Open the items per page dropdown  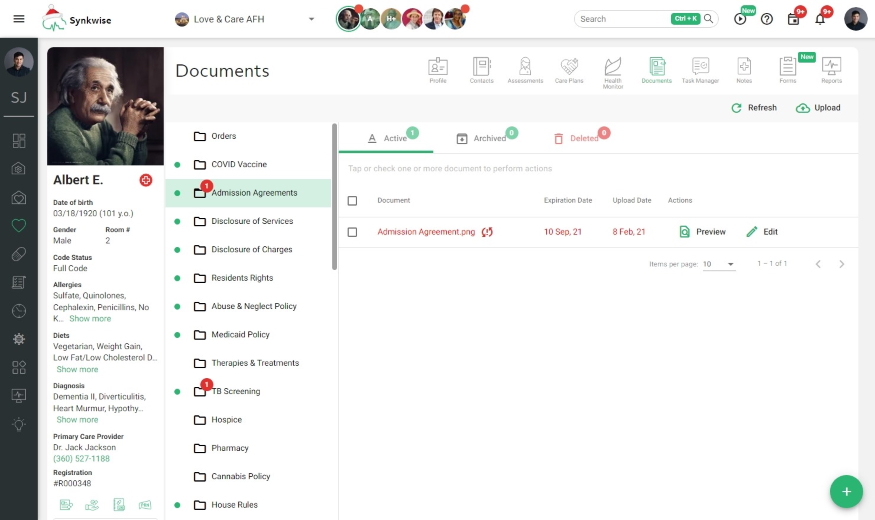click(x=718, y=264)
